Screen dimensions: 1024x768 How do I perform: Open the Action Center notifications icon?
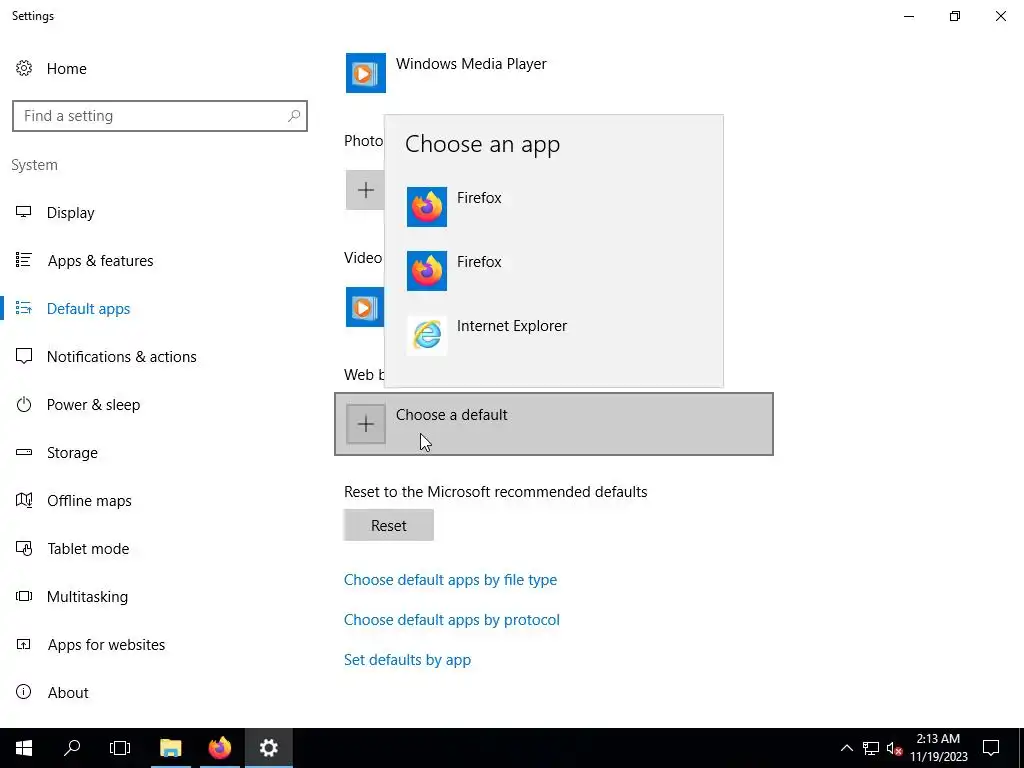991,748
